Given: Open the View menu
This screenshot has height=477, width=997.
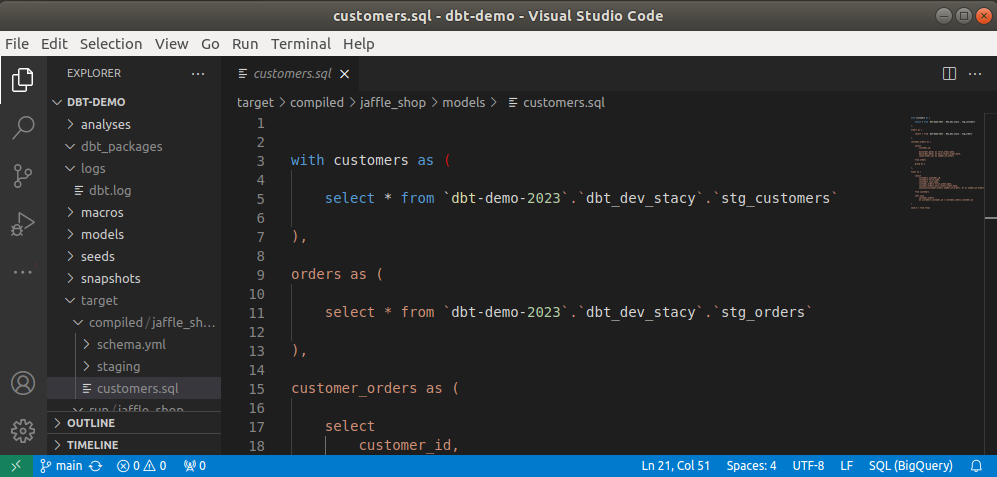Looking at the screenshot, I should coord(172,44).
